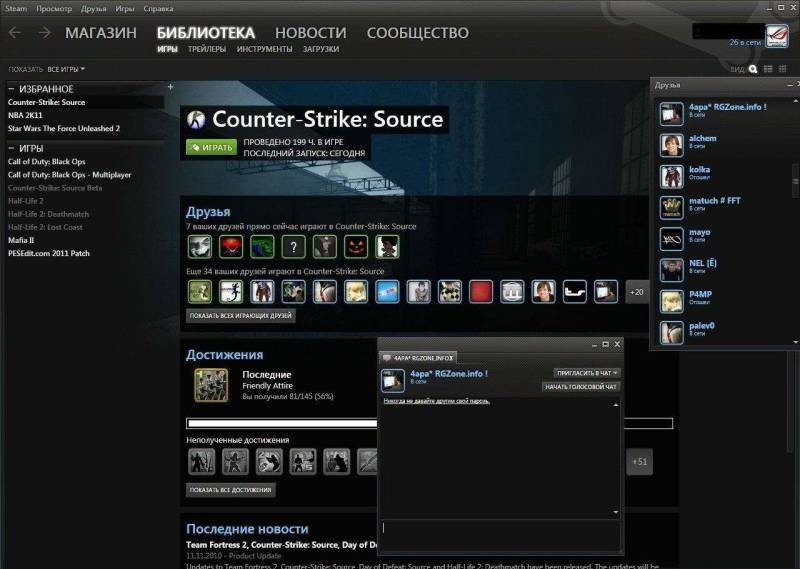Switch to the grid view icon
Image resolution: width=800 pixels, height=569 pixels.
pyautogui.click(x=783, y=69)
